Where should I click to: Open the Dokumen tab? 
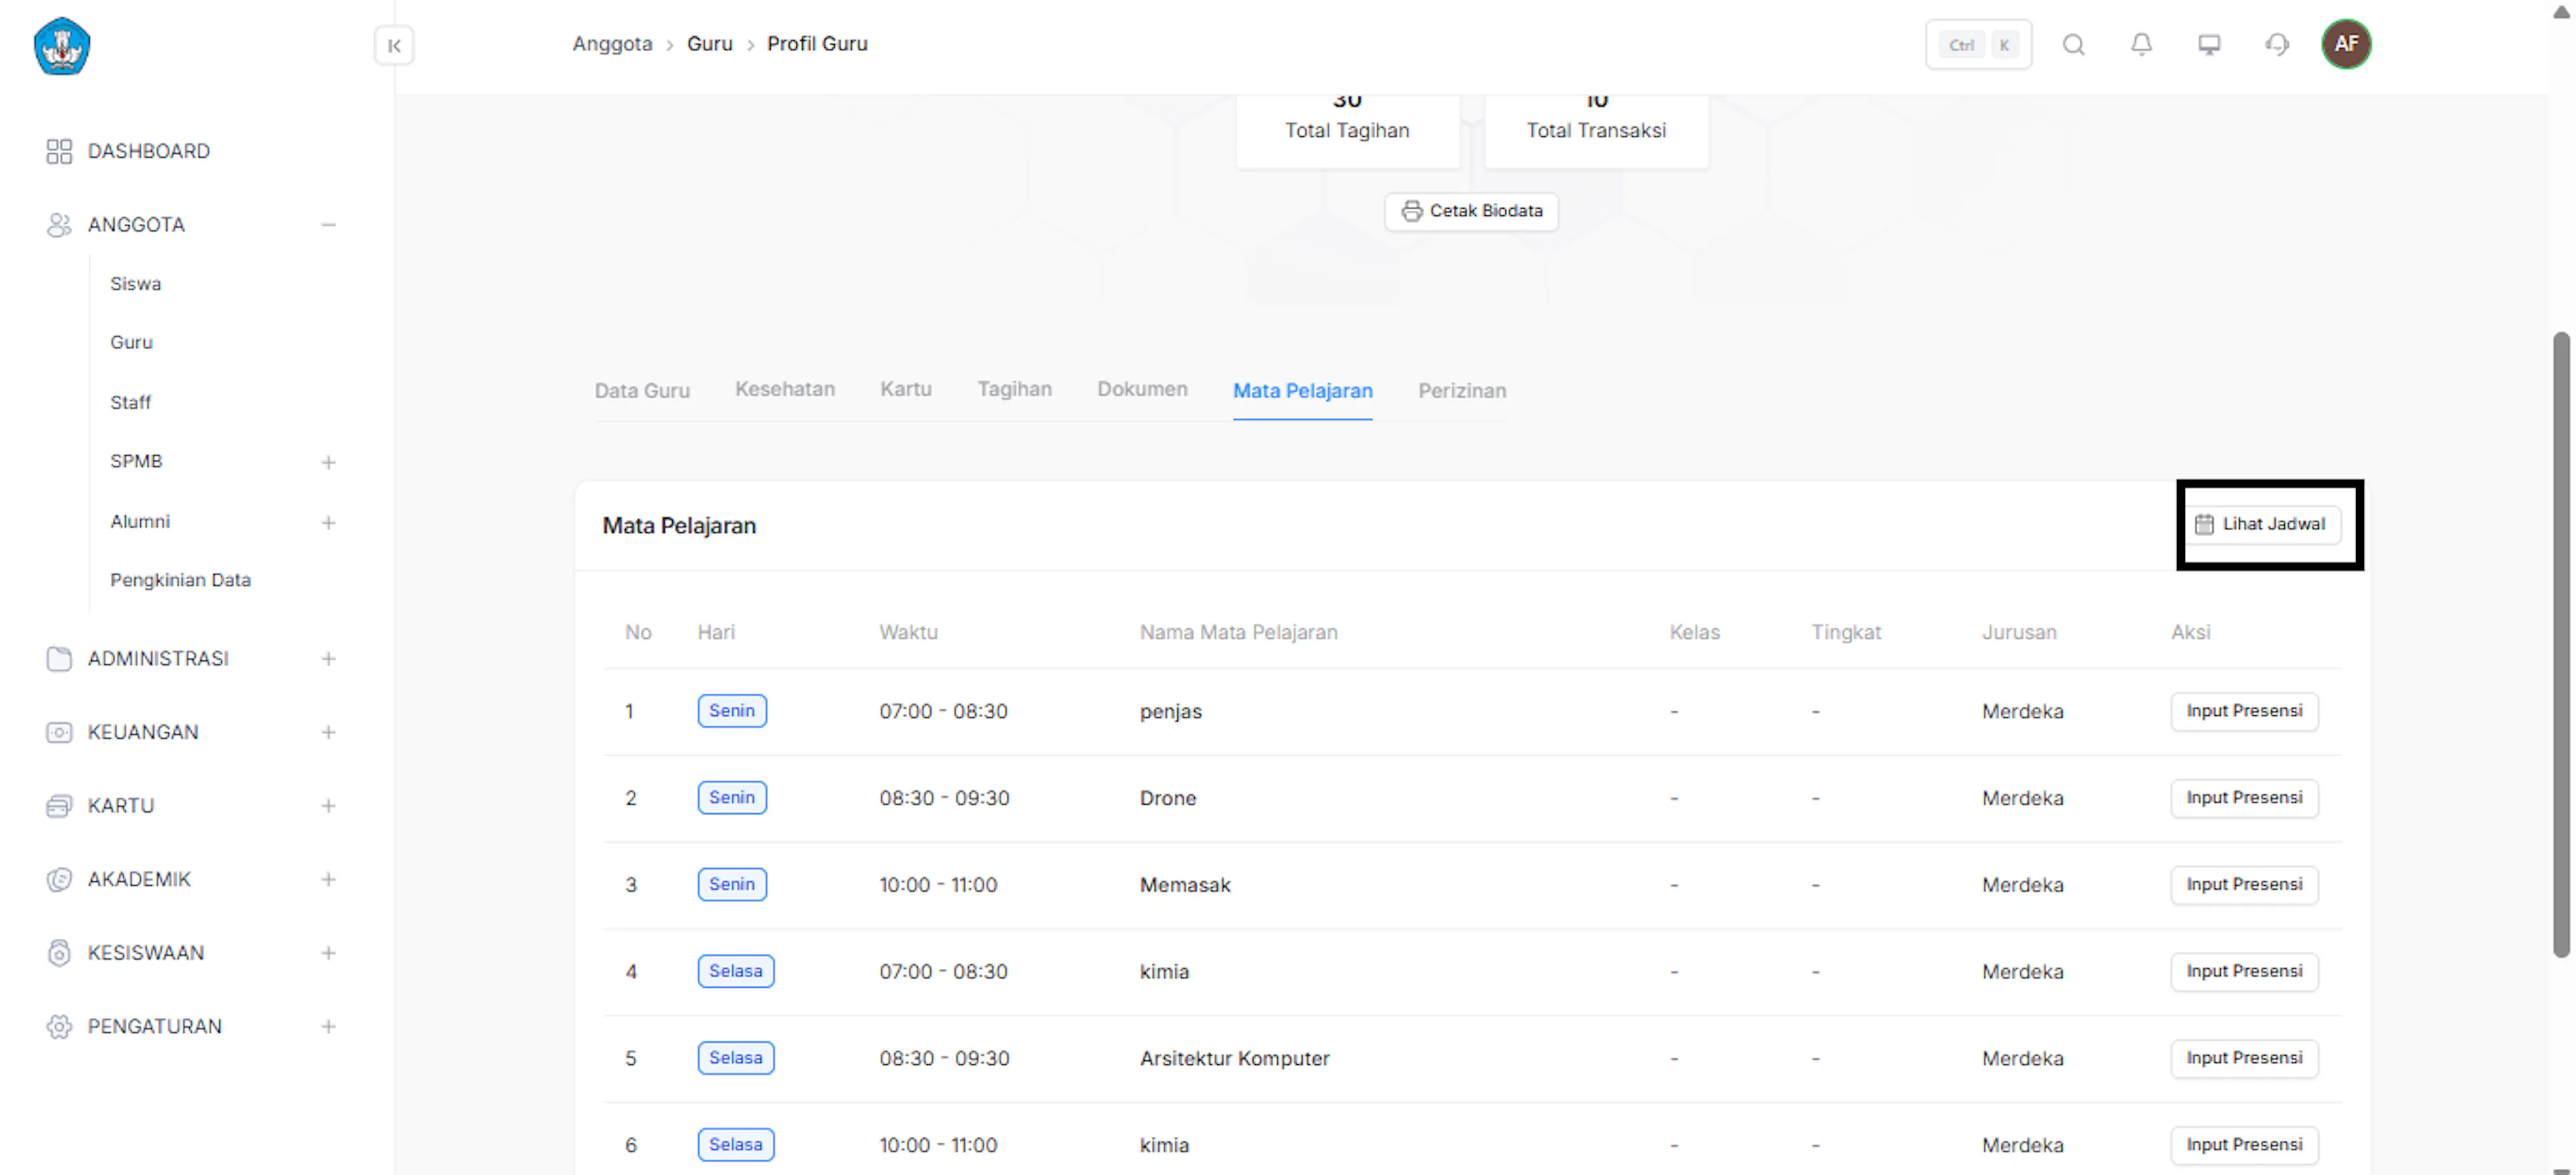tap(1142, 390)
